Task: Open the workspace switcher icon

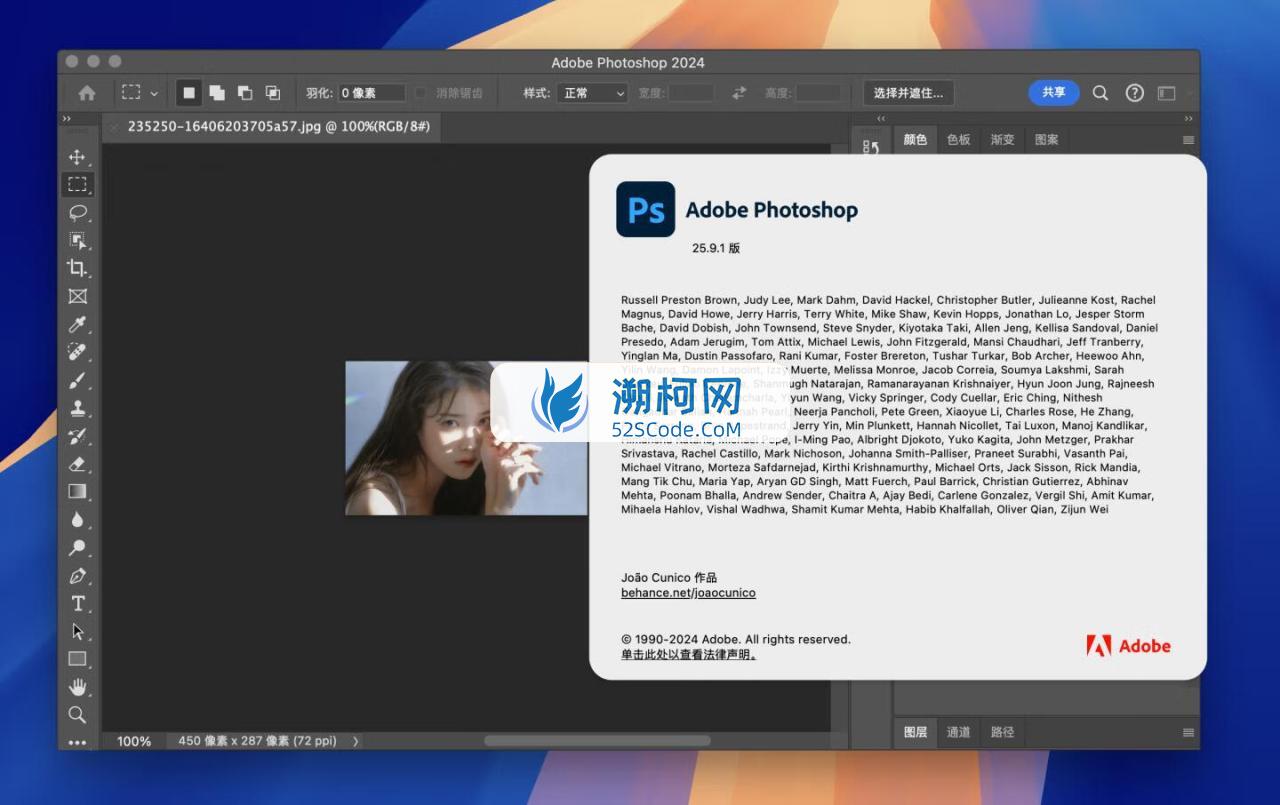Action: (1166, 92)
